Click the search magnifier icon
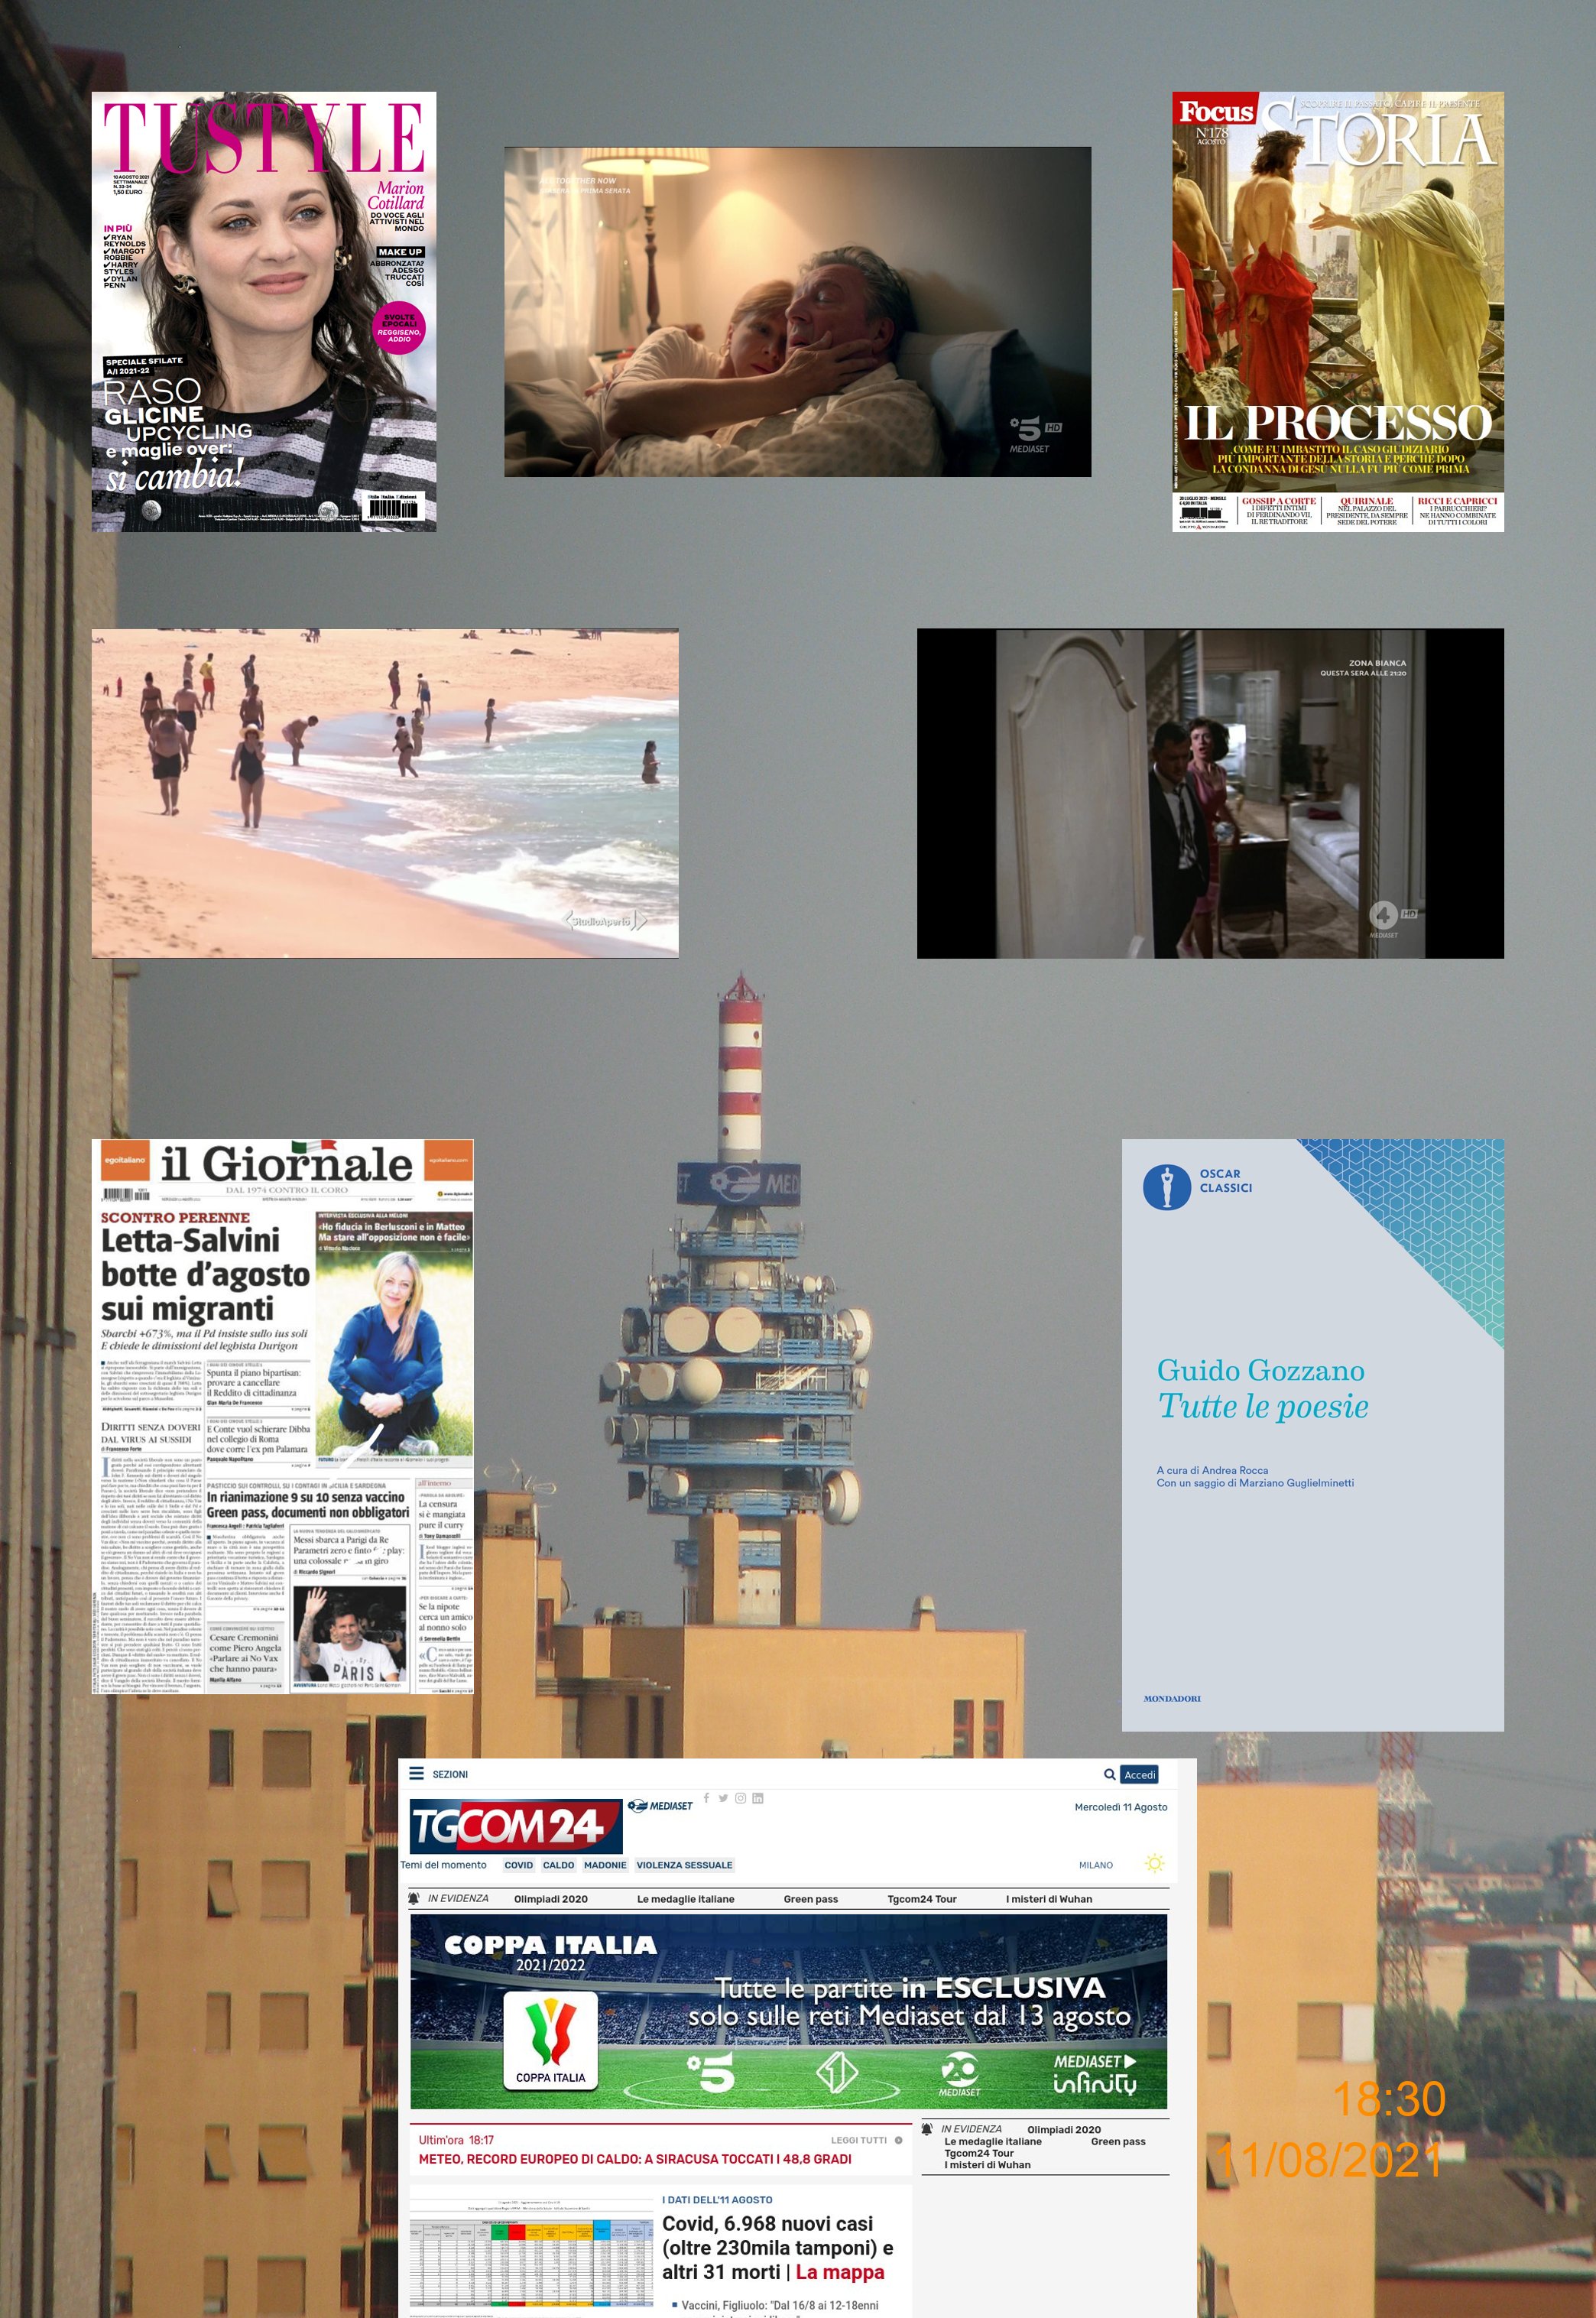Viewport: 1596px width, 2318px height. [x=1109, y=1775]
